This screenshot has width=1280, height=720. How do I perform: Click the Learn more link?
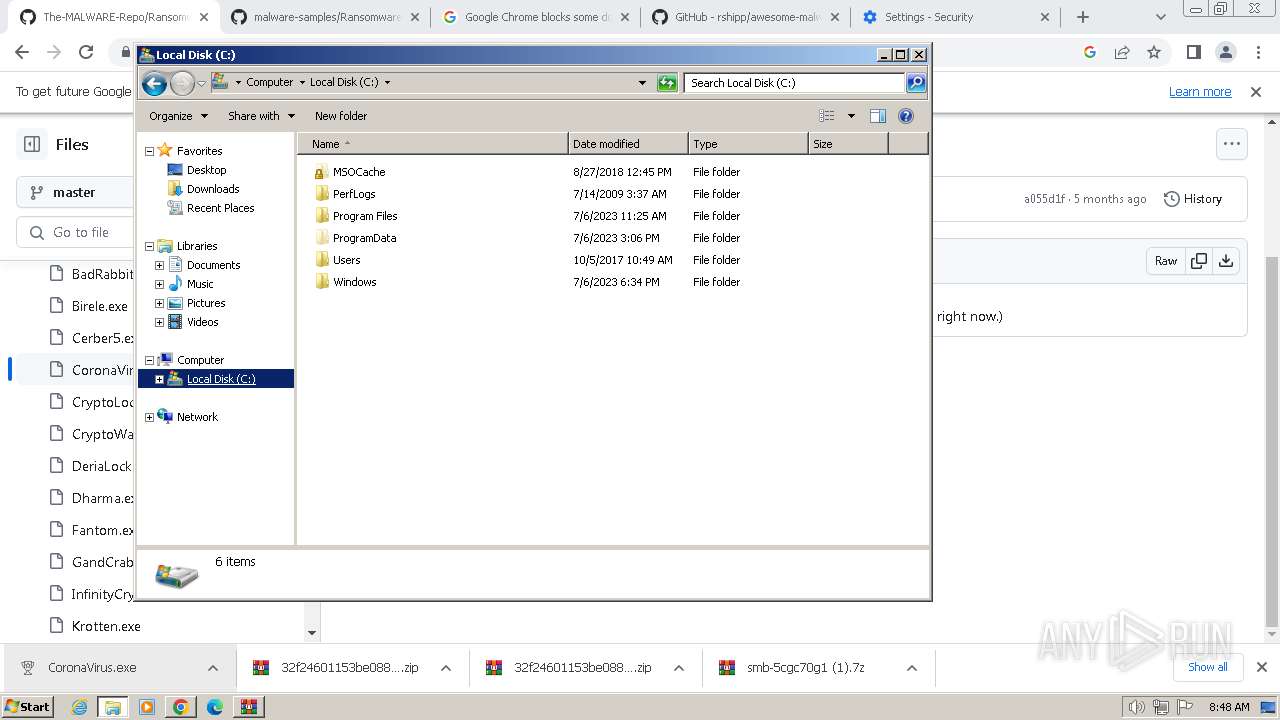(1200, 92)
